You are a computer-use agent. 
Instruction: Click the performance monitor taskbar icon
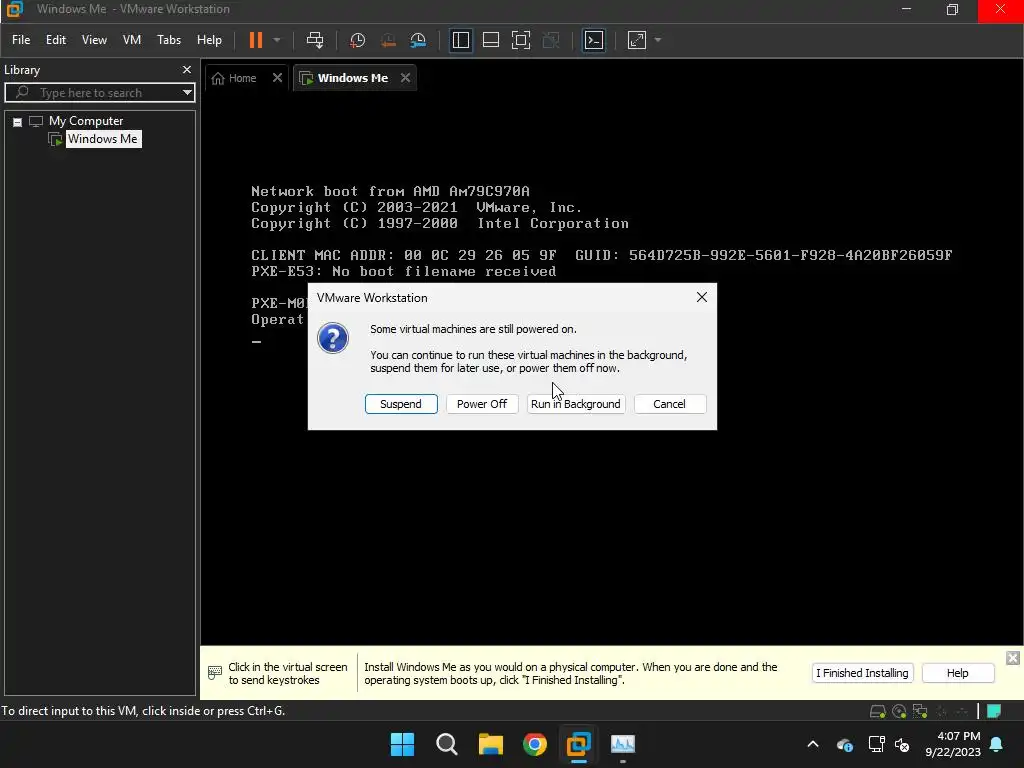click(x=622, y=744)
